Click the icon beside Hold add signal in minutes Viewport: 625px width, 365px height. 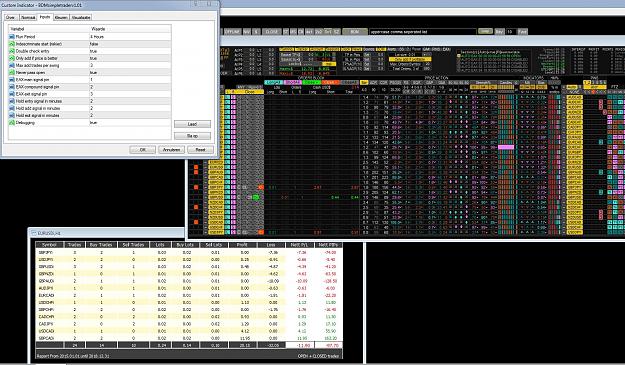click(x=12, y=108)
